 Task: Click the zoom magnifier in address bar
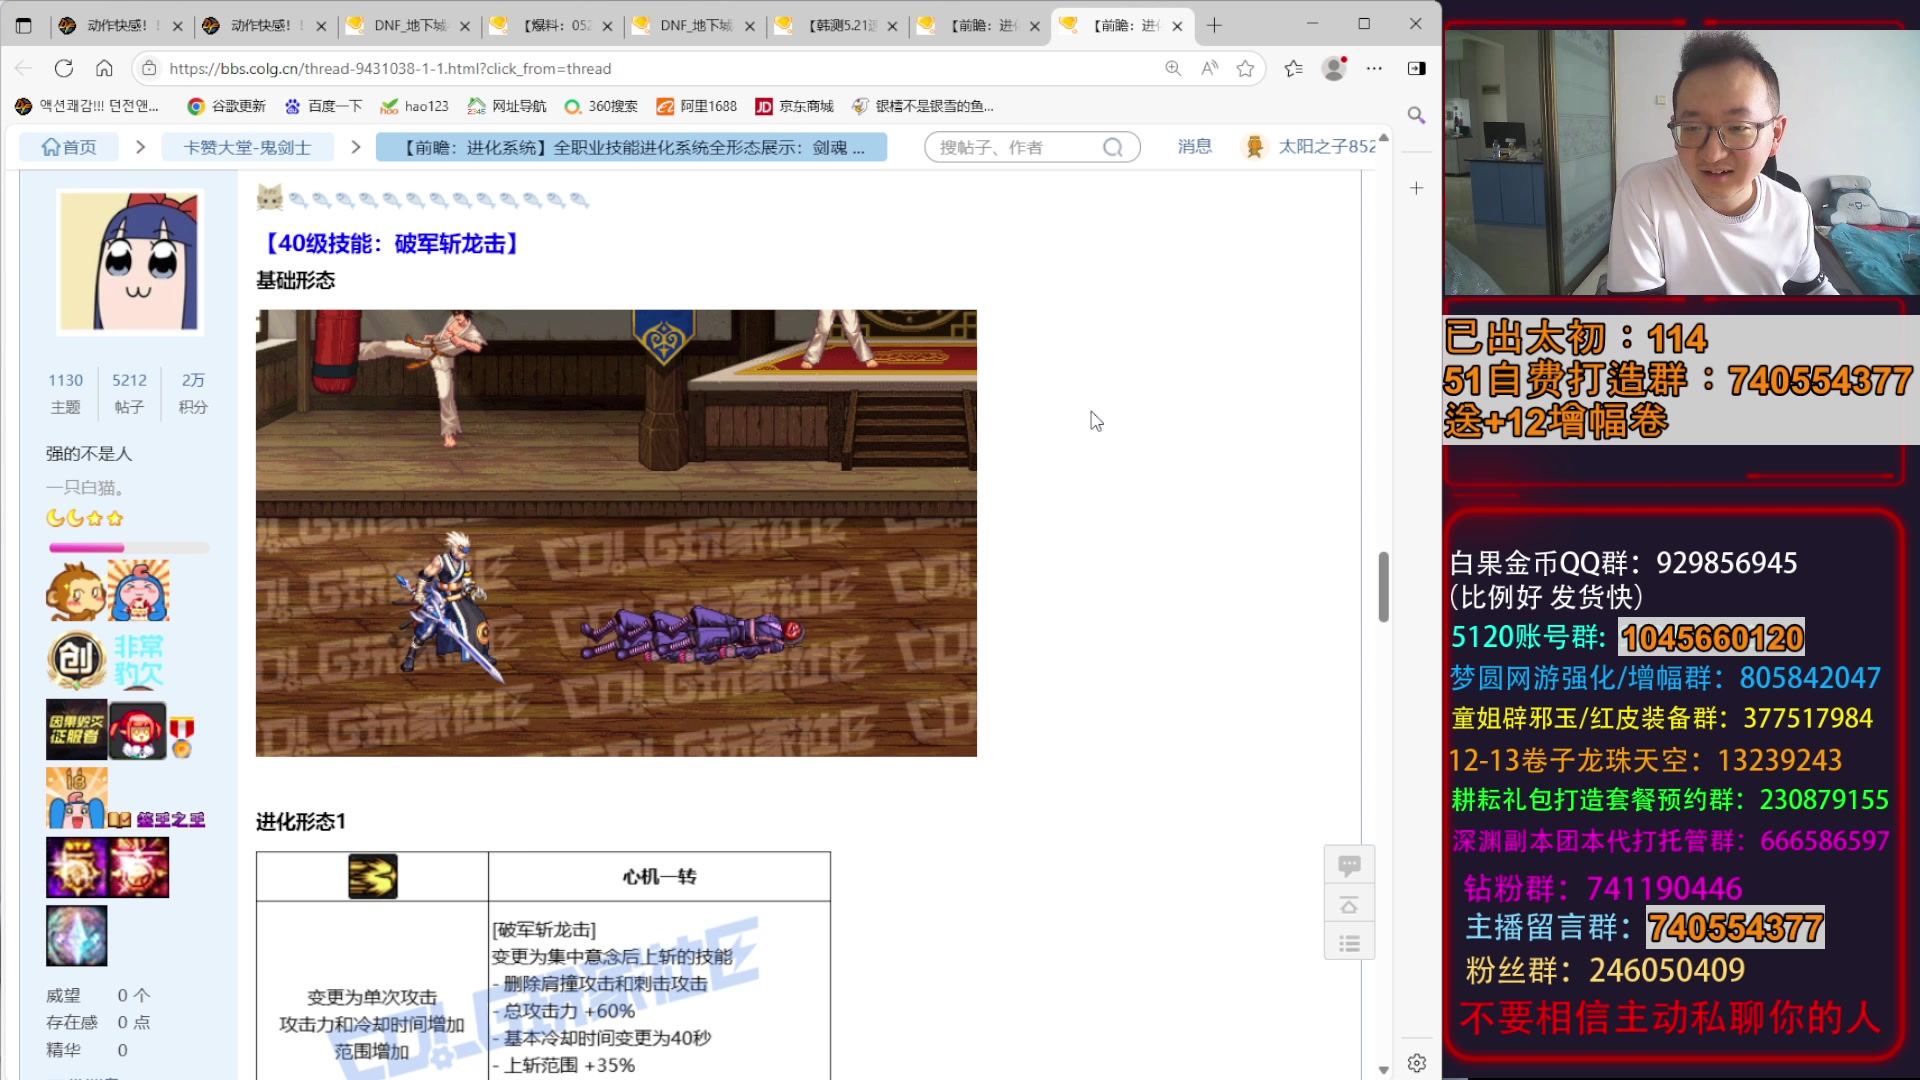(x=1173, y=68)
